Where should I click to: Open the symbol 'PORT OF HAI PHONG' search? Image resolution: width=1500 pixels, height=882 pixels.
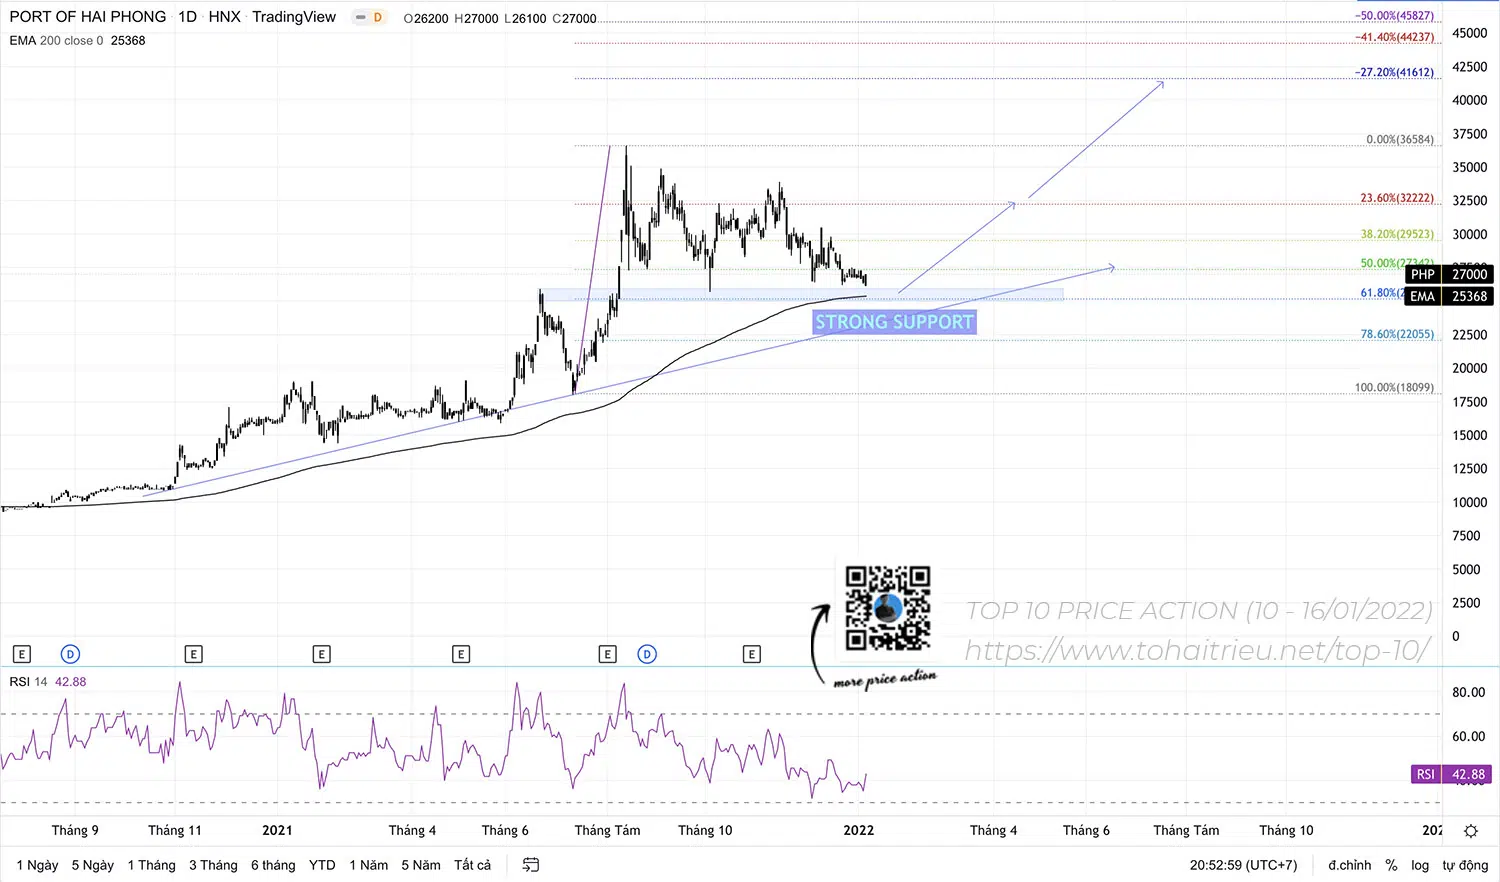point(88,17)
